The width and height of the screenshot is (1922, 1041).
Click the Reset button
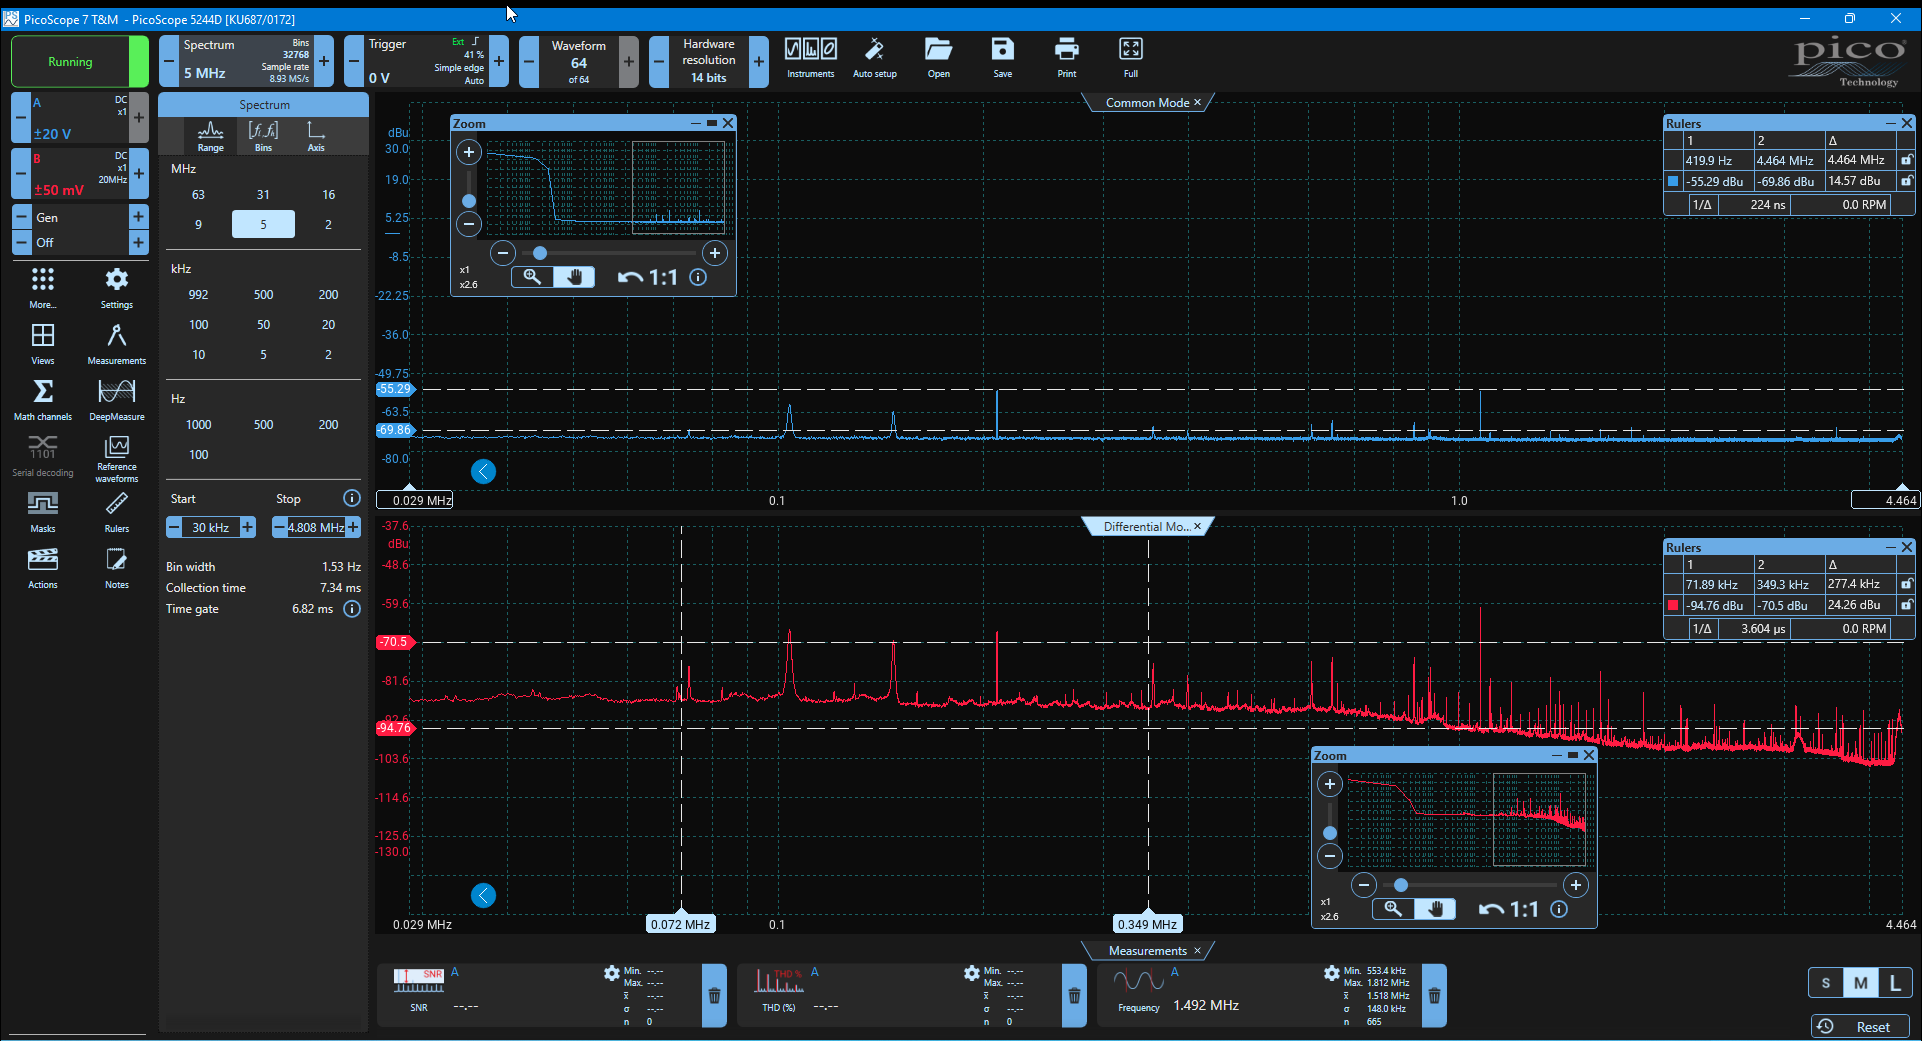1861,1027
